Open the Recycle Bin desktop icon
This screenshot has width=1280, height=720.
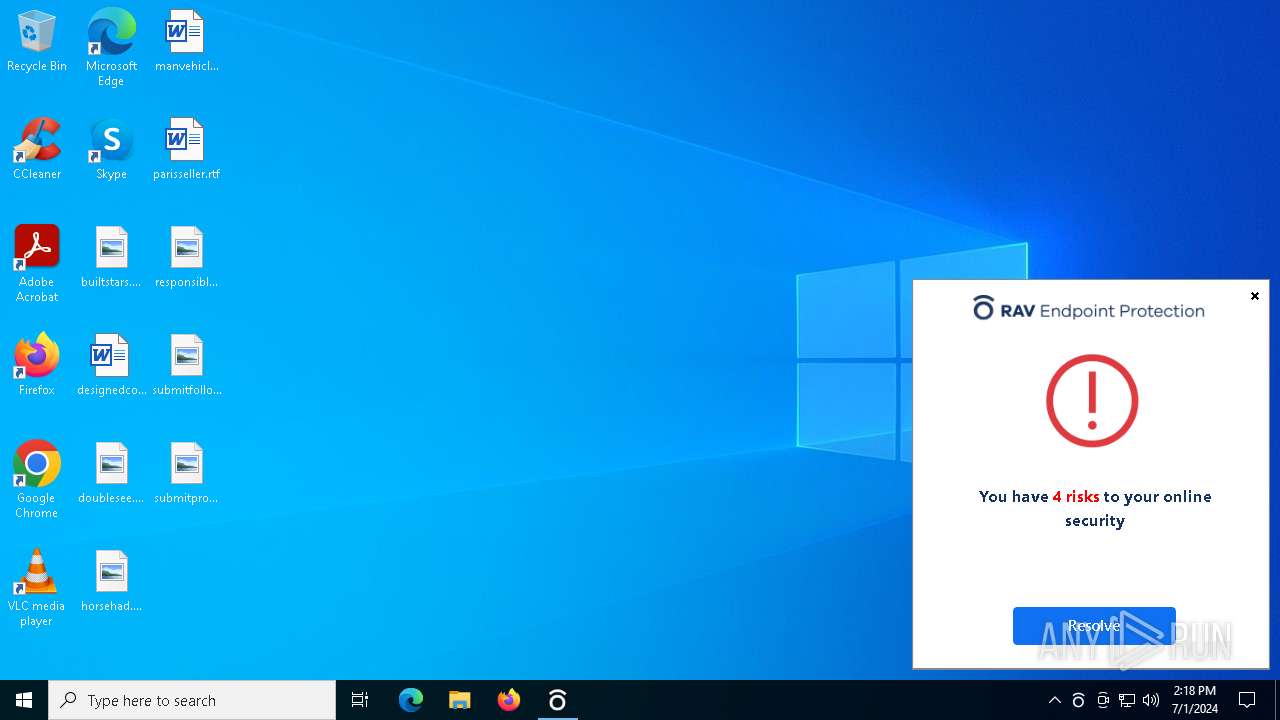37,42
